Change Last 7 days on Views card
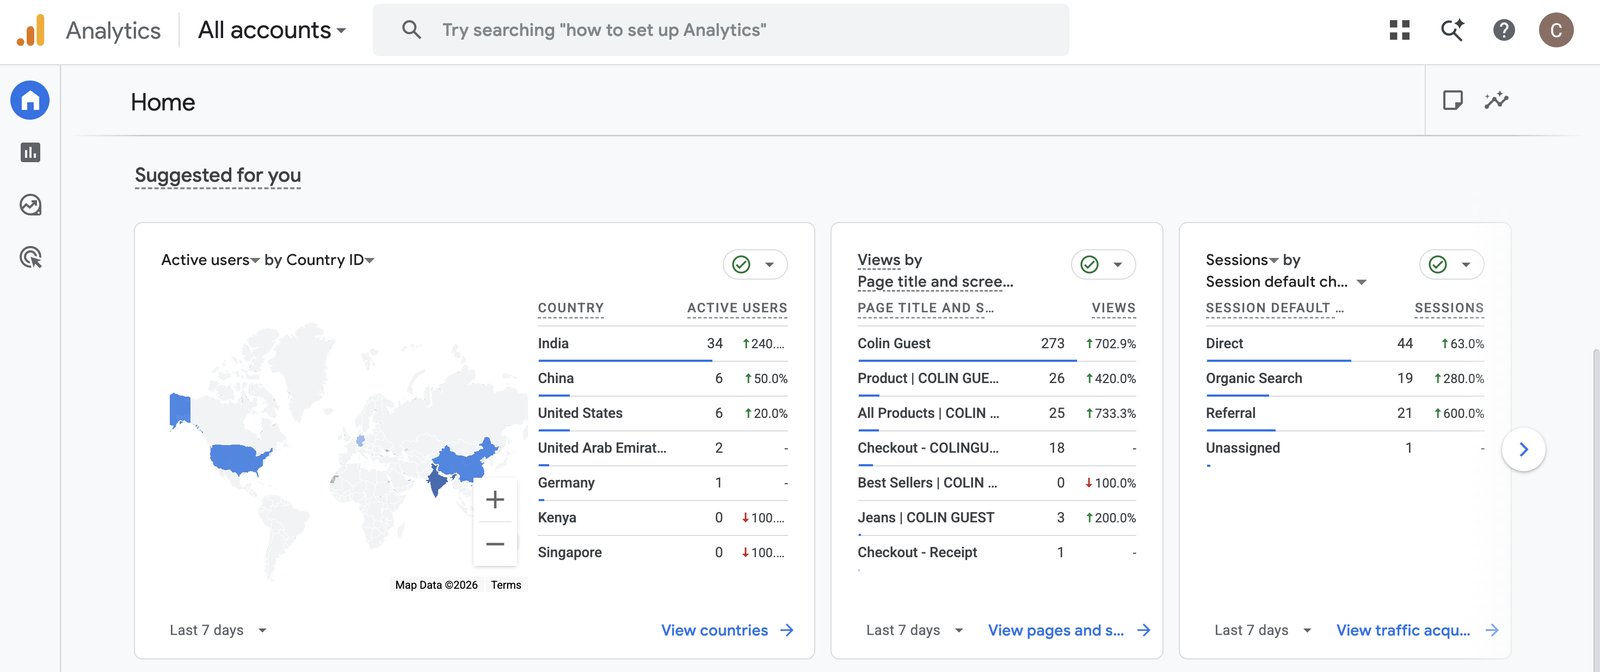 point(915,630)
